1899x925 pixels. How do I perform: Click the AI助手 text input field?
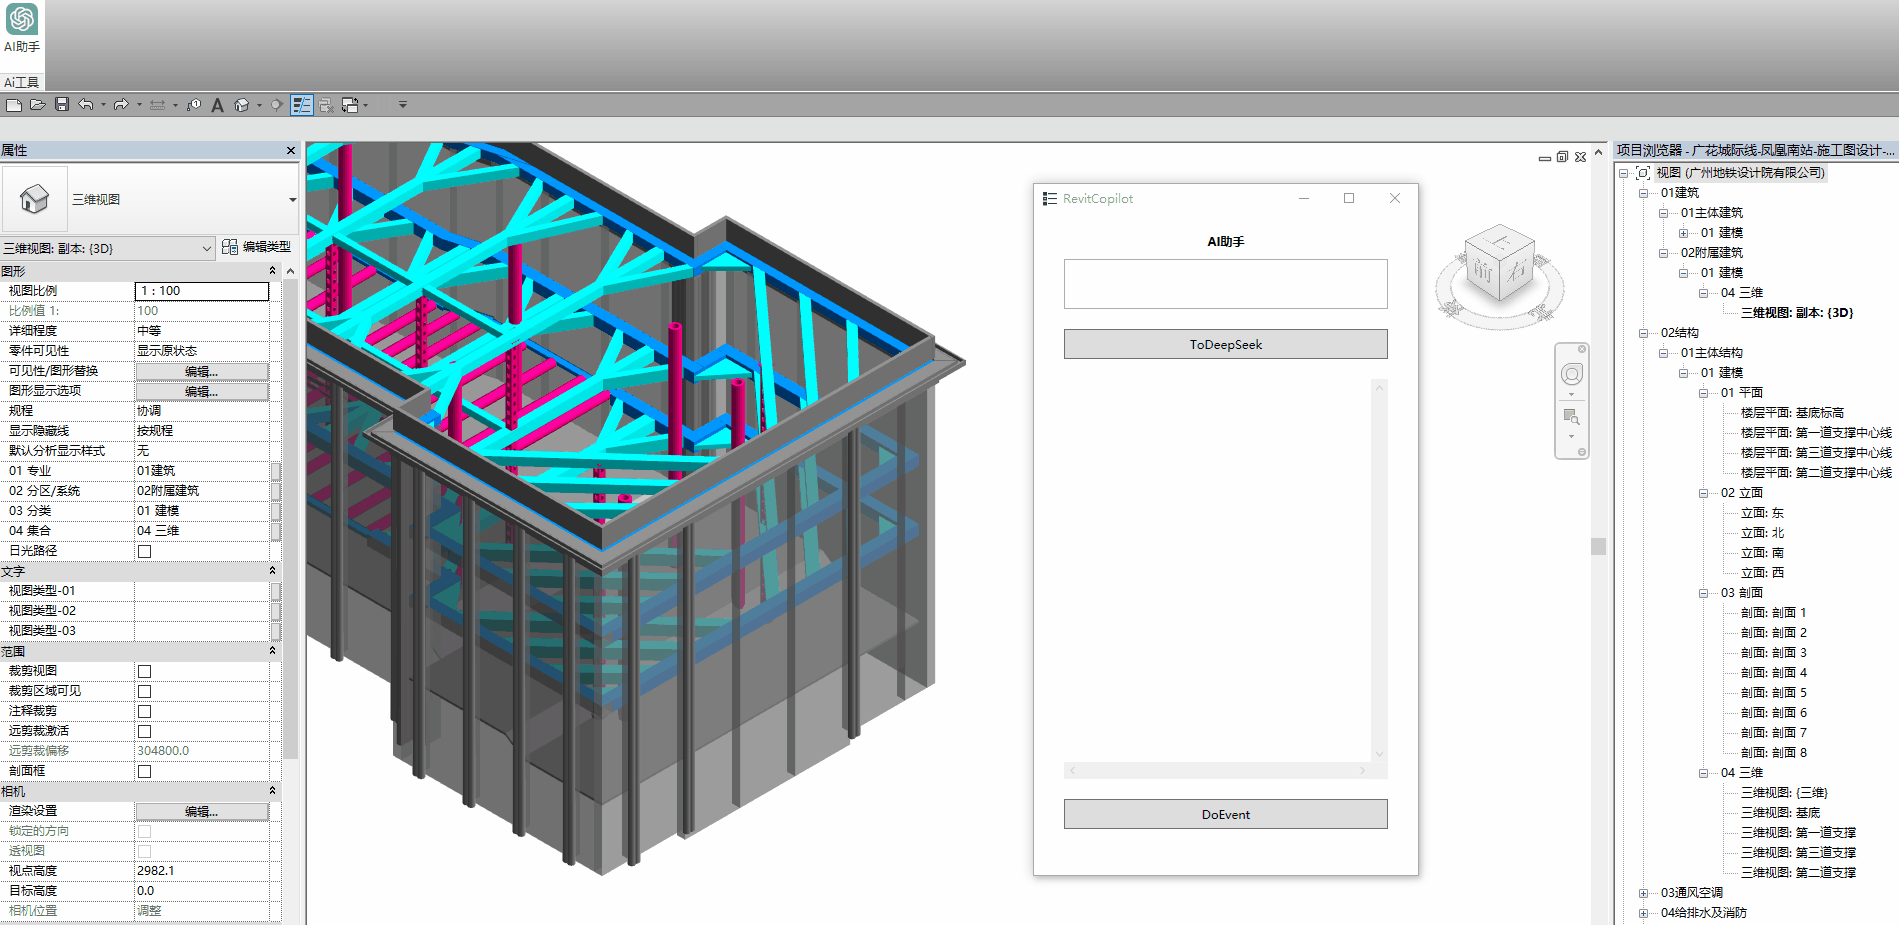[x=1225, y=284]
